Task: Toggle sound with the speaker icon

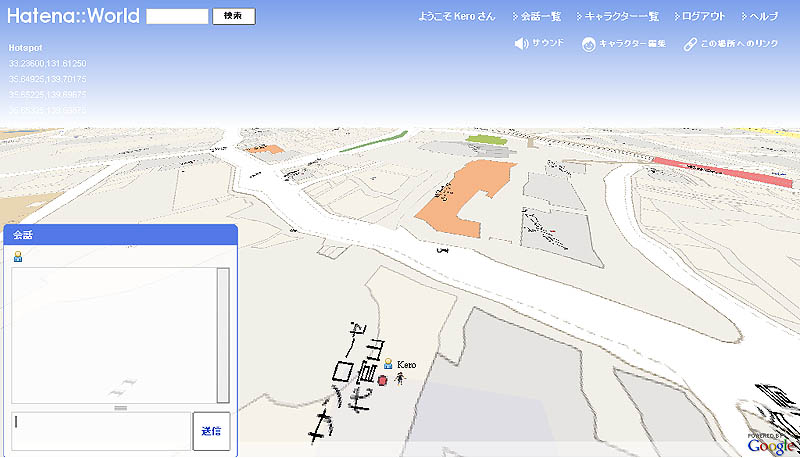Action: point(521,43)
